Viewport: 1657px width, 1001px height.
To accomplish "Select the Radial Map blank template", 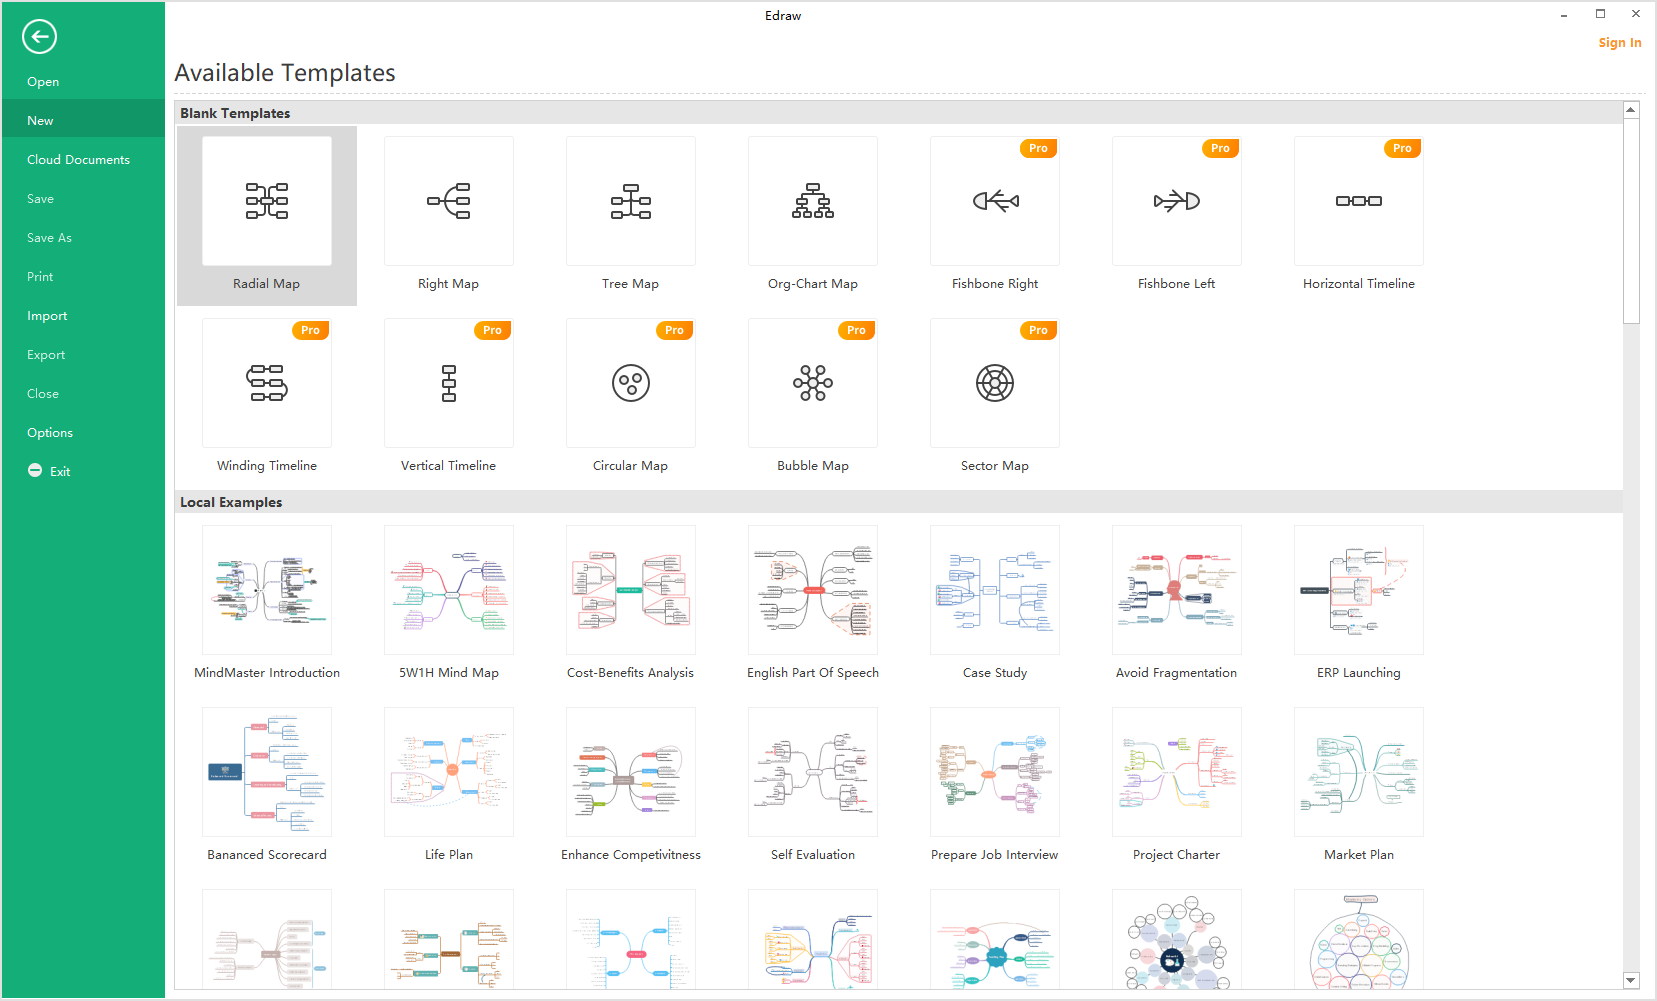I will point(267,202).
